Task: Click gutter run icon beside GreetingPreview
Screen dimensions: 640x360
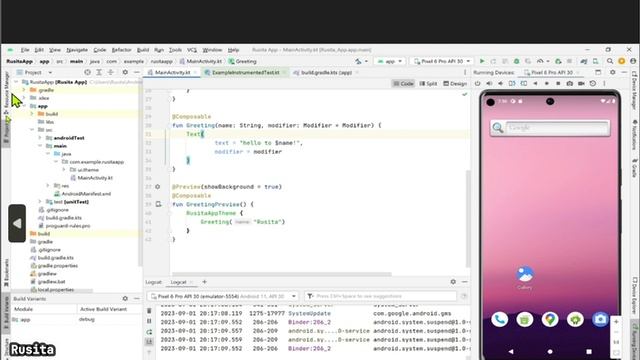Action: (x=158, y=204)
